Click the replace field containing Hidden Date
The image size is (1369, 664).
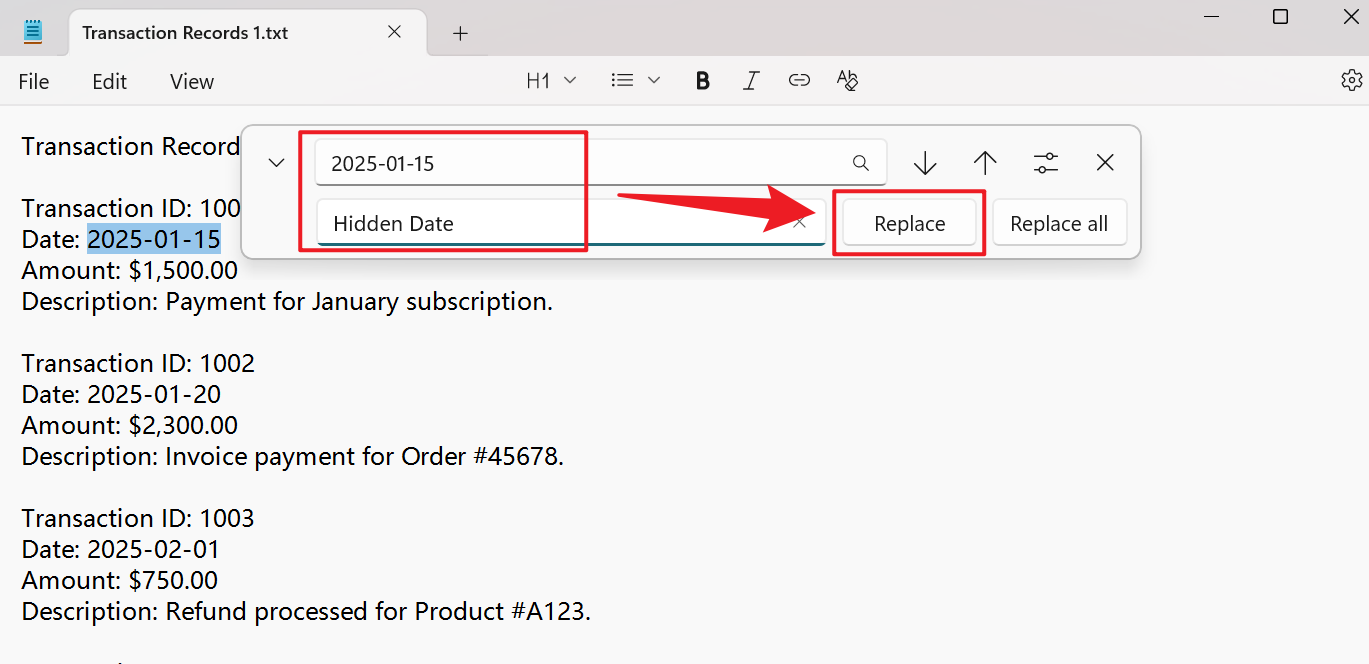click(x=571, y=223)
